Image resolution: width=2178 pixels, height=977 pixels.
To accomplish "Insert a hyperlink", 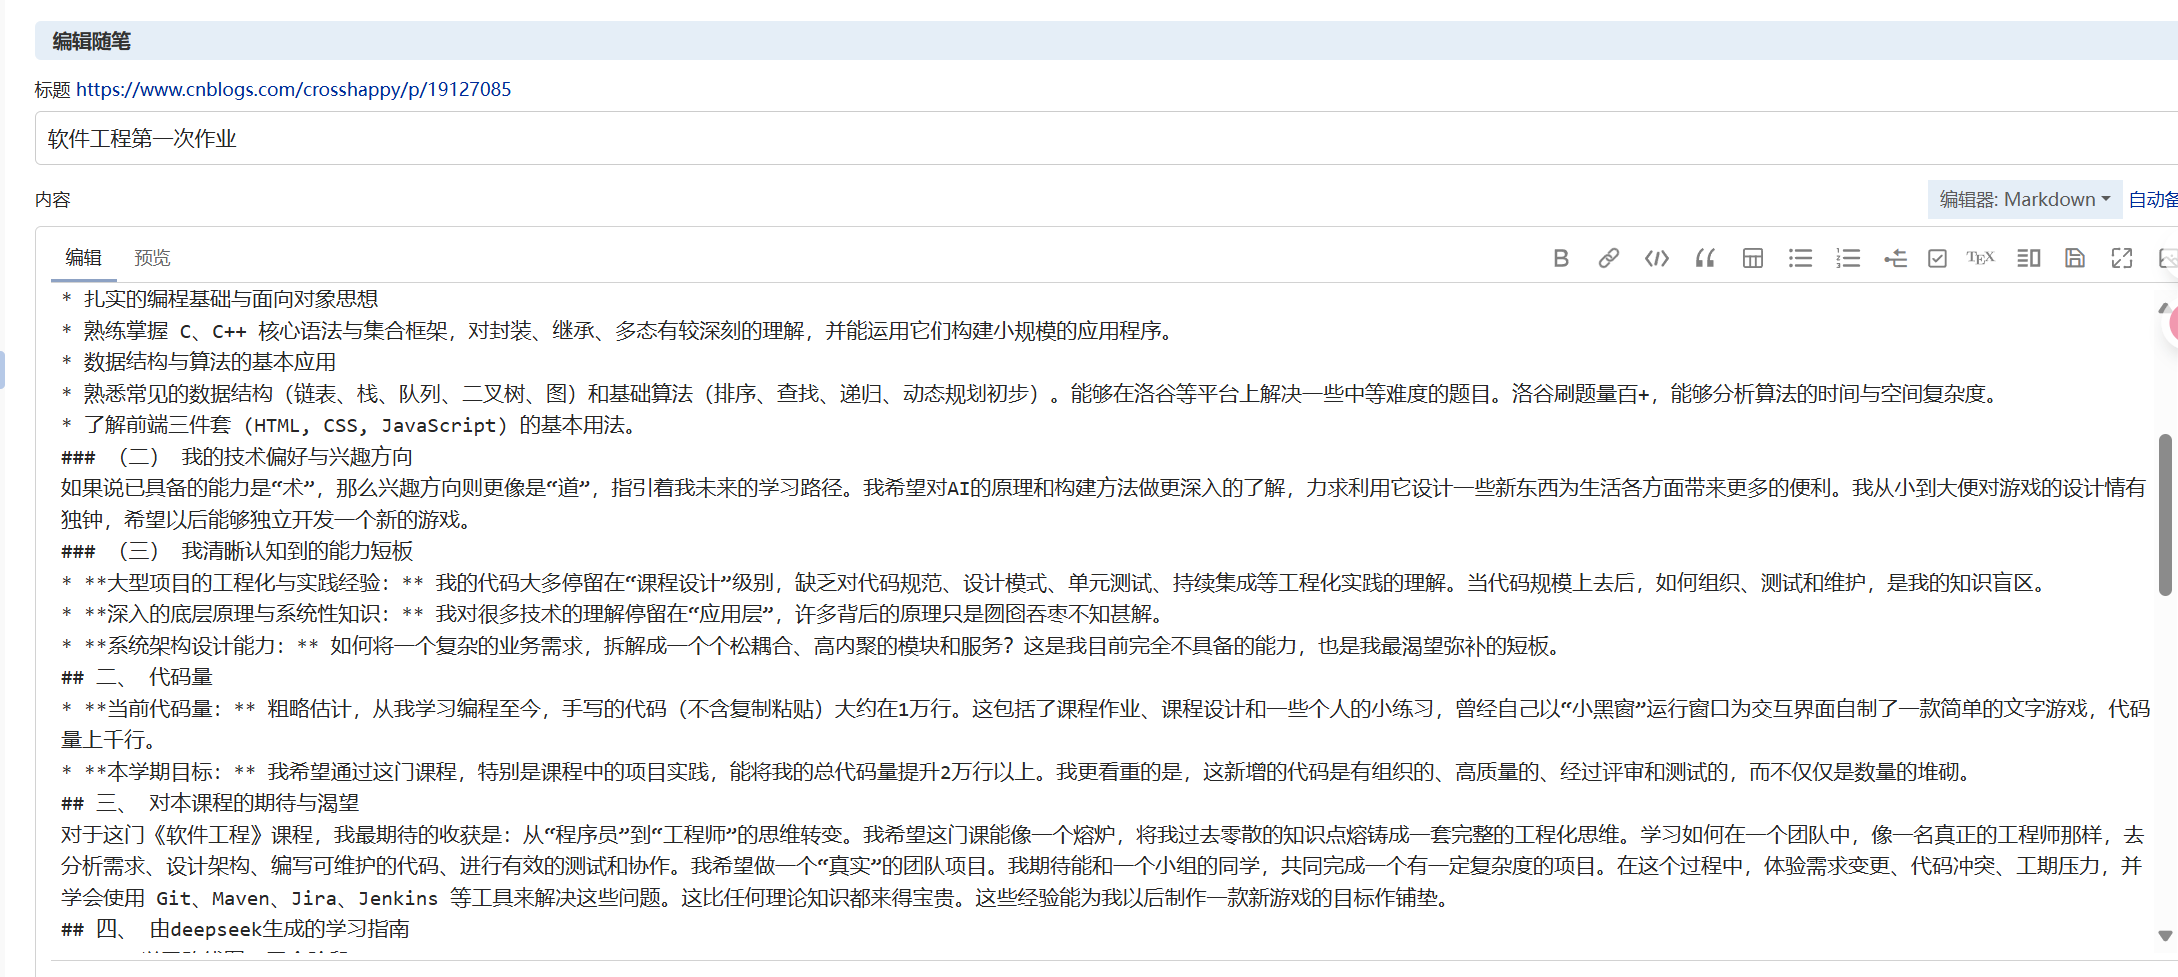I will coord(1608,258).
